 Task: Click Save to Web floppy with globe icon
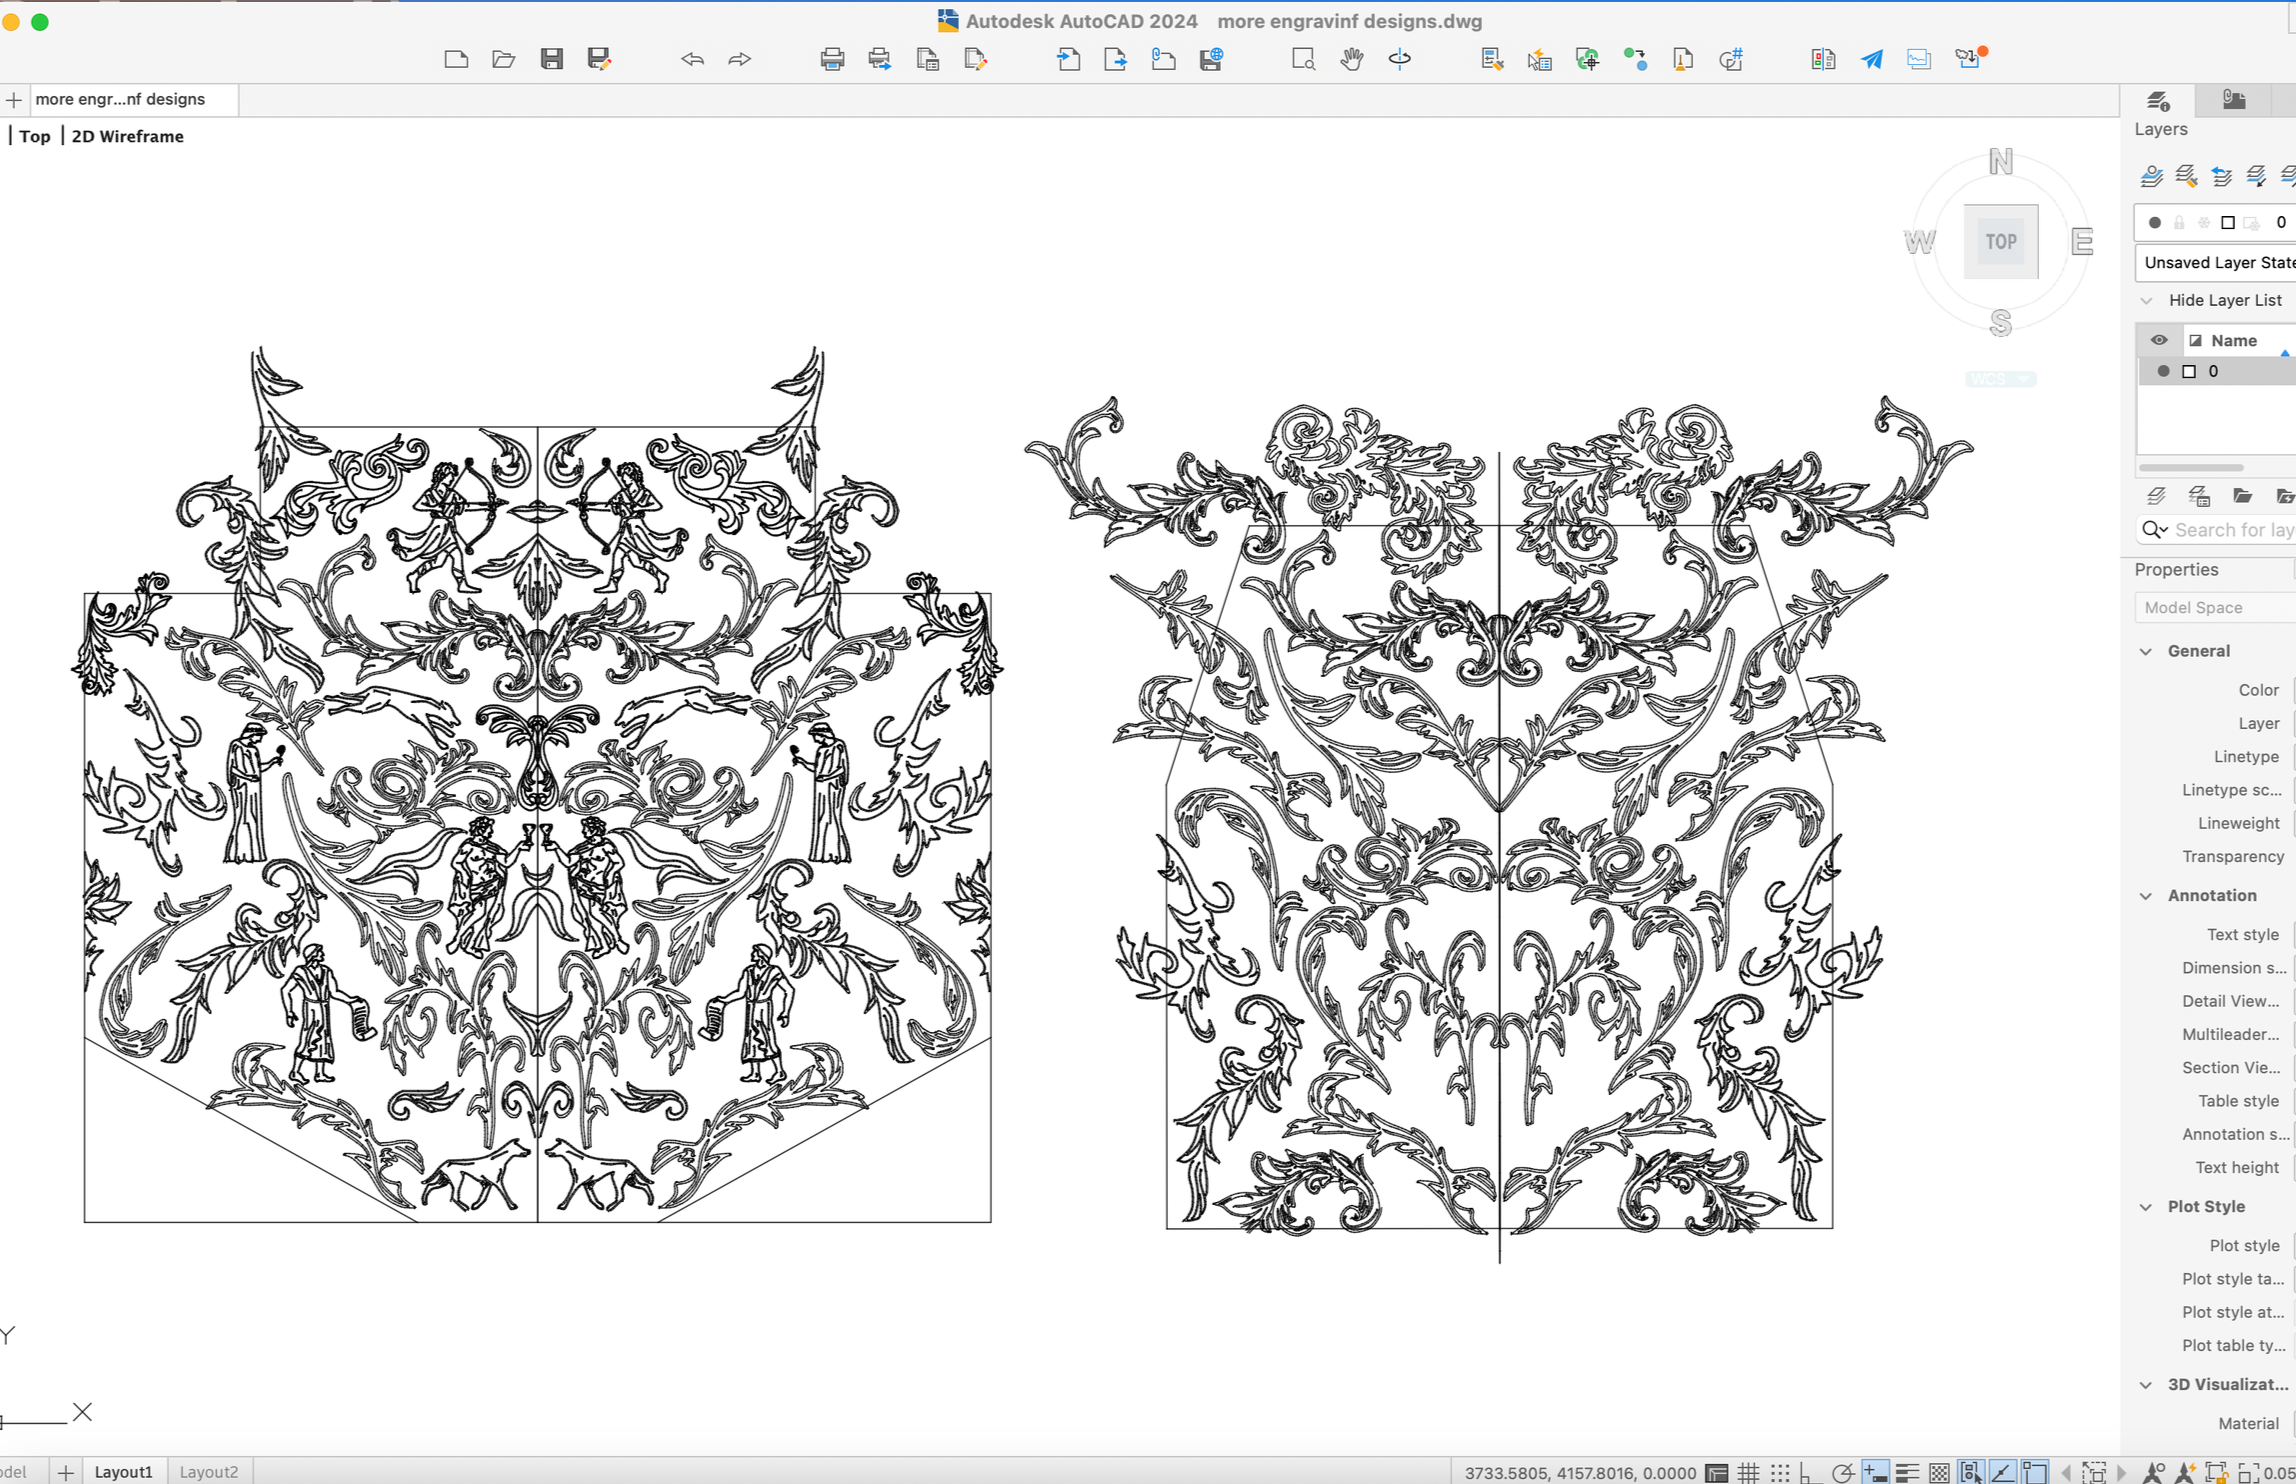coord(1212,59)
